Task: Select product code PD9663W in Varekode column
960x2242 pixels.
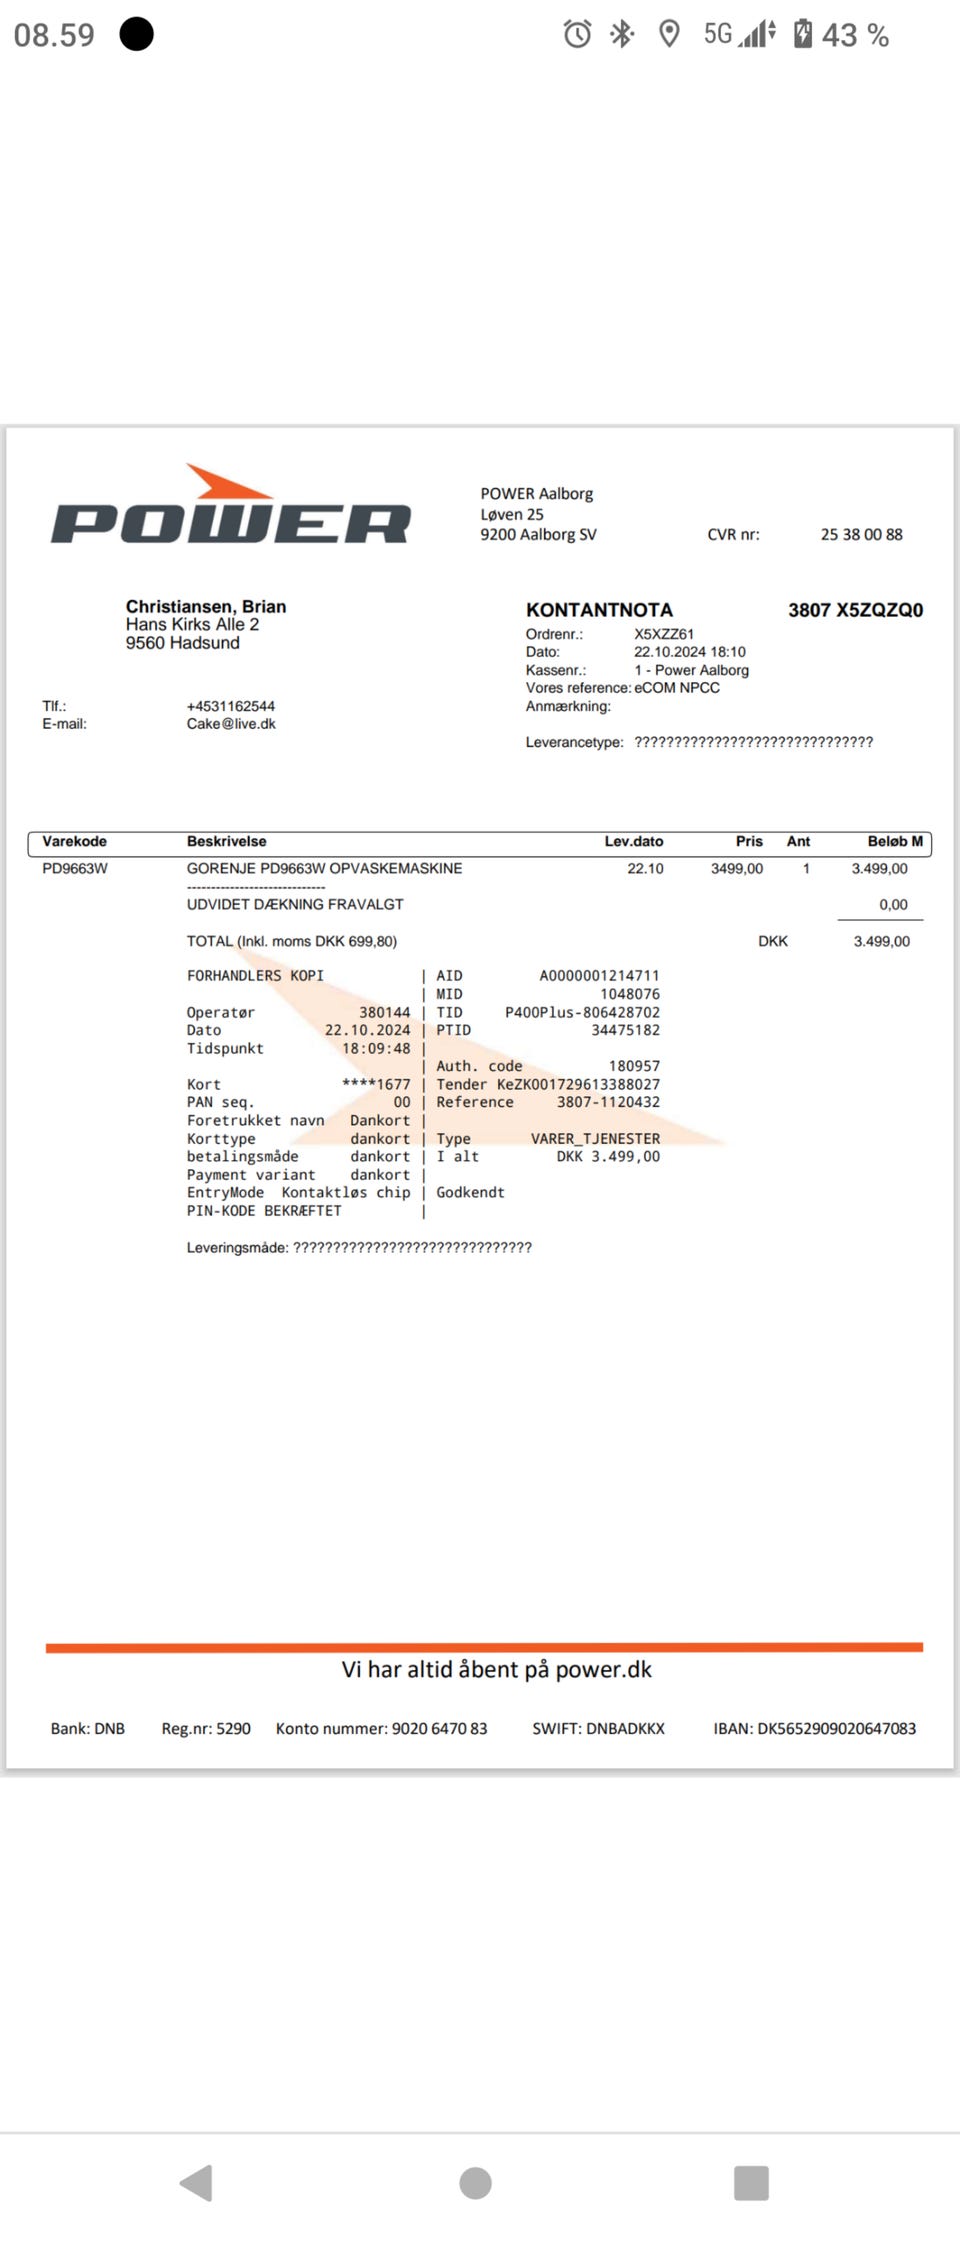Action: point(75,869)
